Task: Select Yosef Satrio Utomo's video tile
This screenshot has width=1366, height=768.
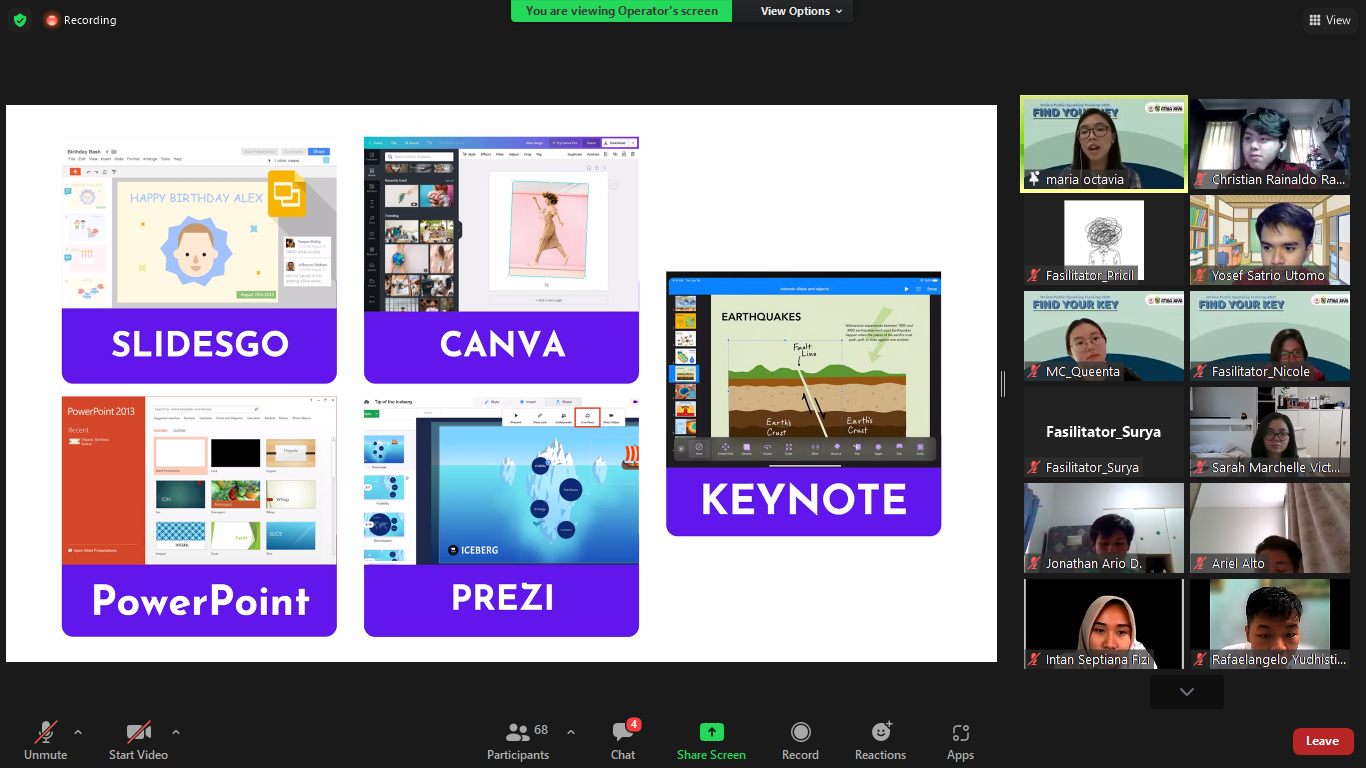Action: coord(1269,240)
